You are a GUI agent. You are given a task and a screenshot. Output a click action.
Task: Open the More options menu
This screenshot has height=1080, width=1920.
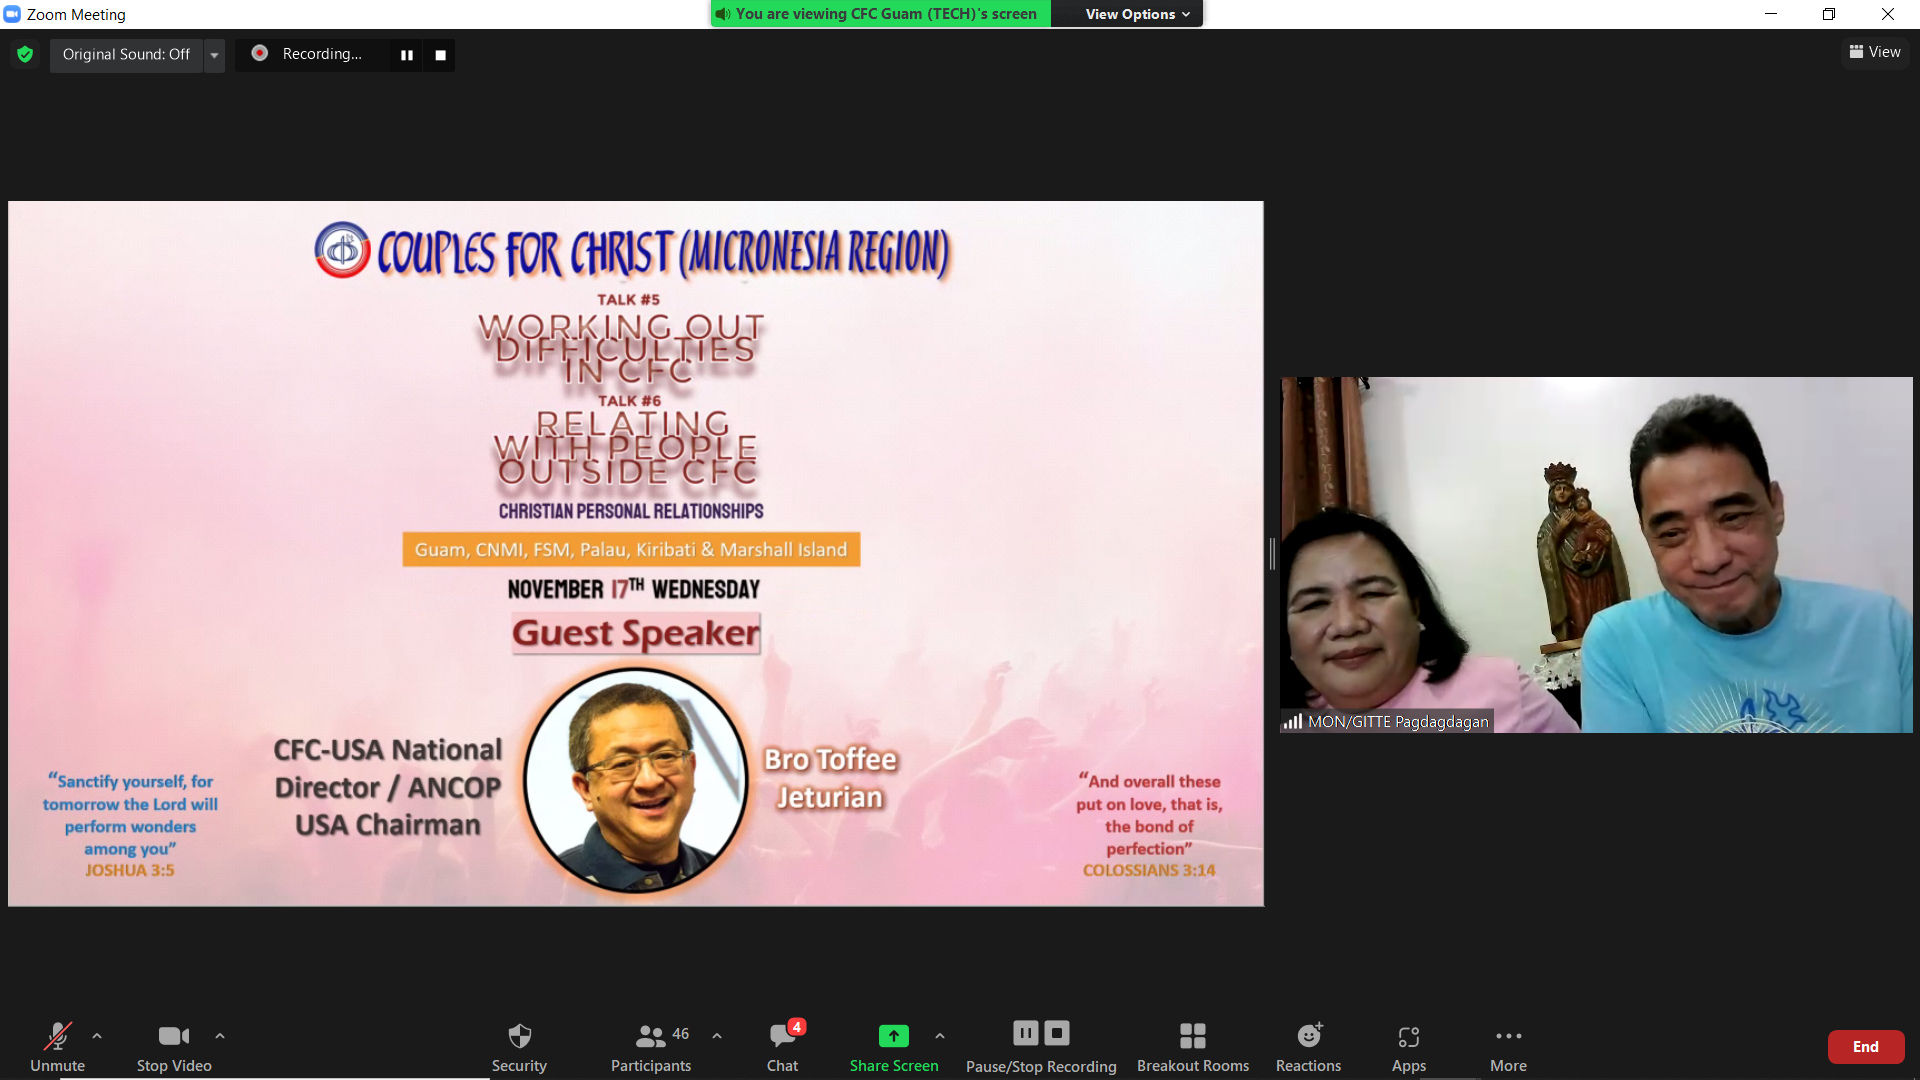pyautogui.click(x=1508, y=1046)
